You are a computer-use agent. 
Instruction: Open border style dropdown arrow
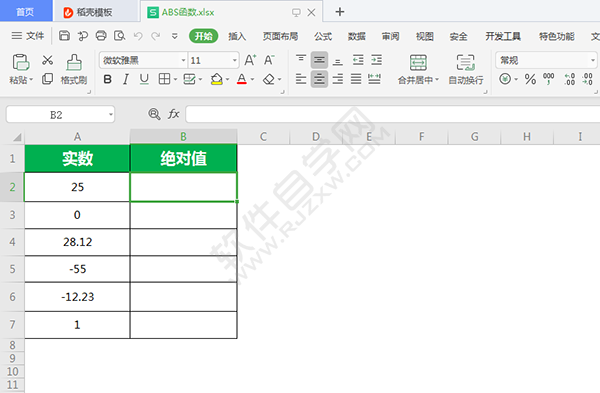click(x=175, y=80)
